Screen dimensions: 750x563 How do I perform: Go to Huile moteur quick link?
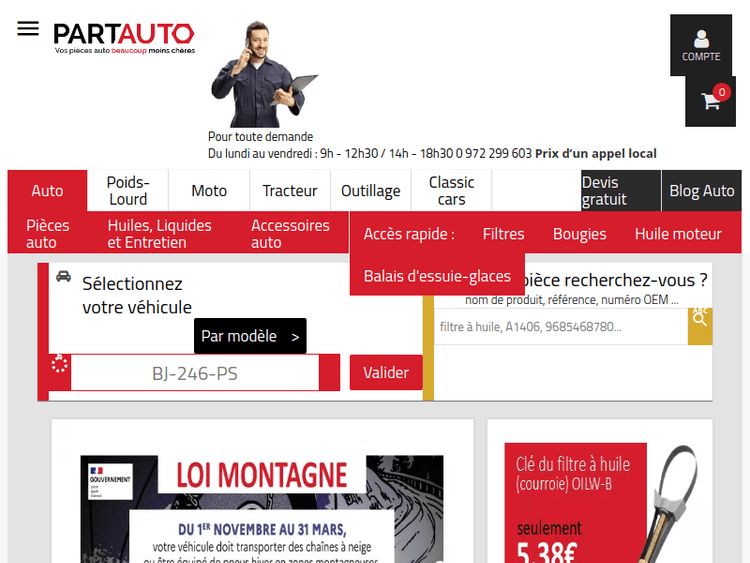point(678,233)
